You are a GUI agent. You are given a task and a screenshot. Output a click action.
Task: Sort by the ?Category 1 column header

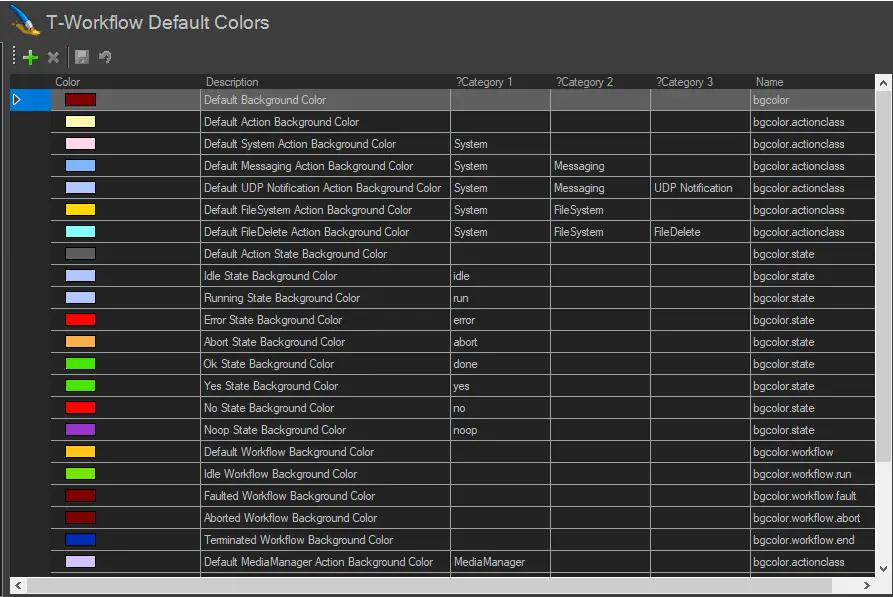click(484, 82)
